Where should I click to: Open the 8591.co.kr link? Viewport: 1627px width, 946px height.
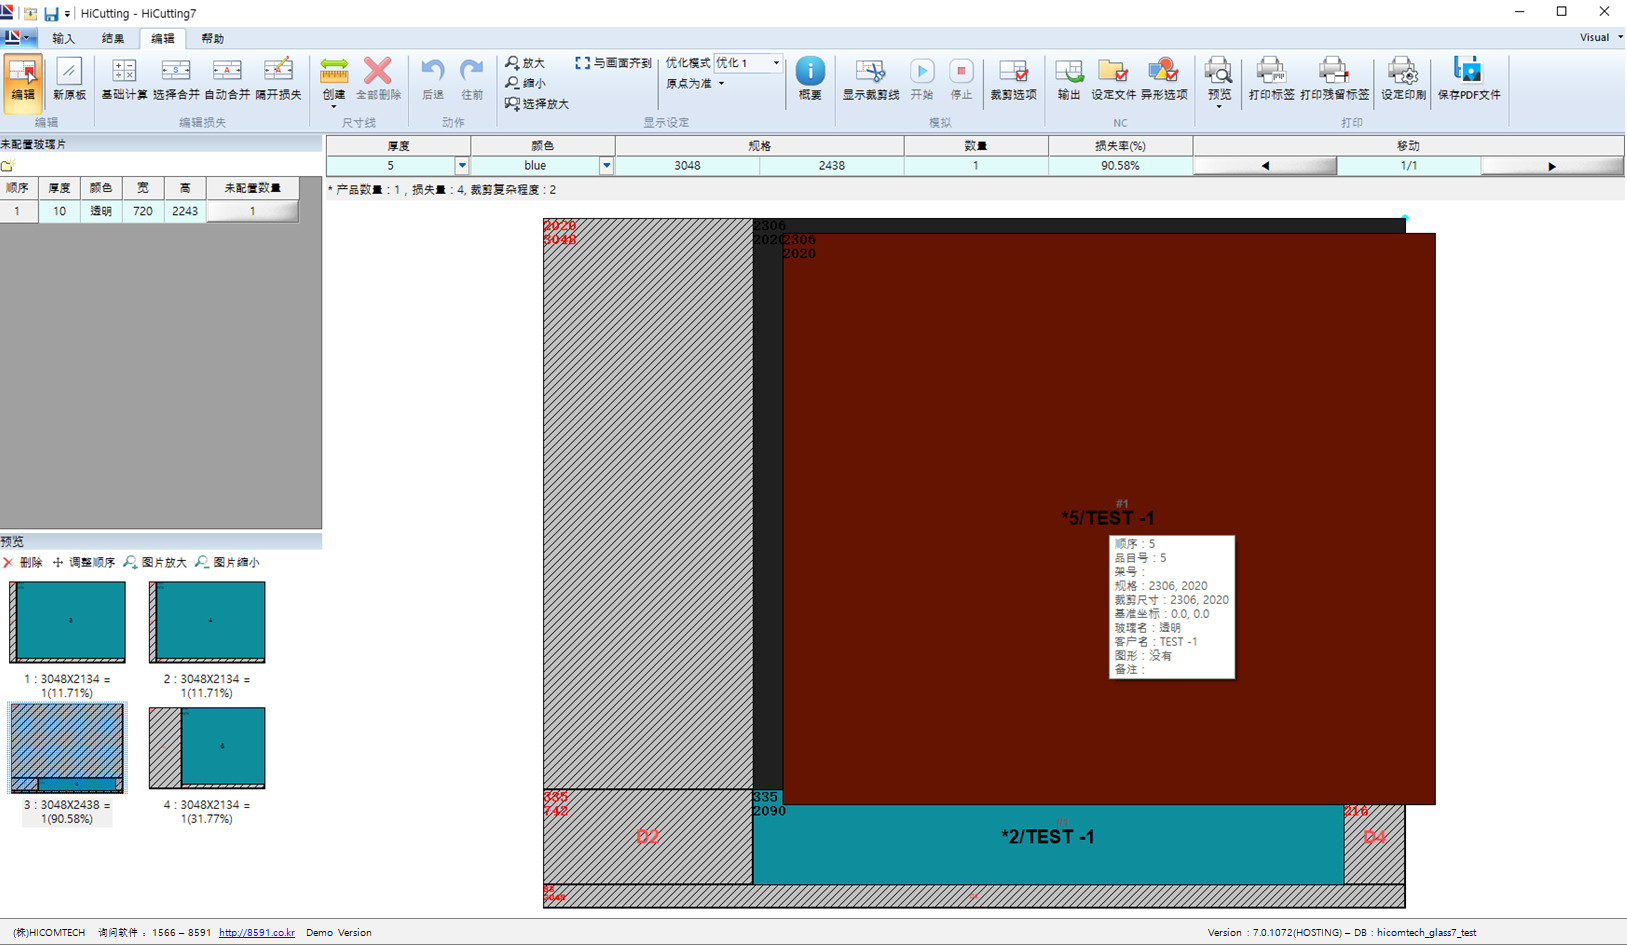[x=257, y=933]
